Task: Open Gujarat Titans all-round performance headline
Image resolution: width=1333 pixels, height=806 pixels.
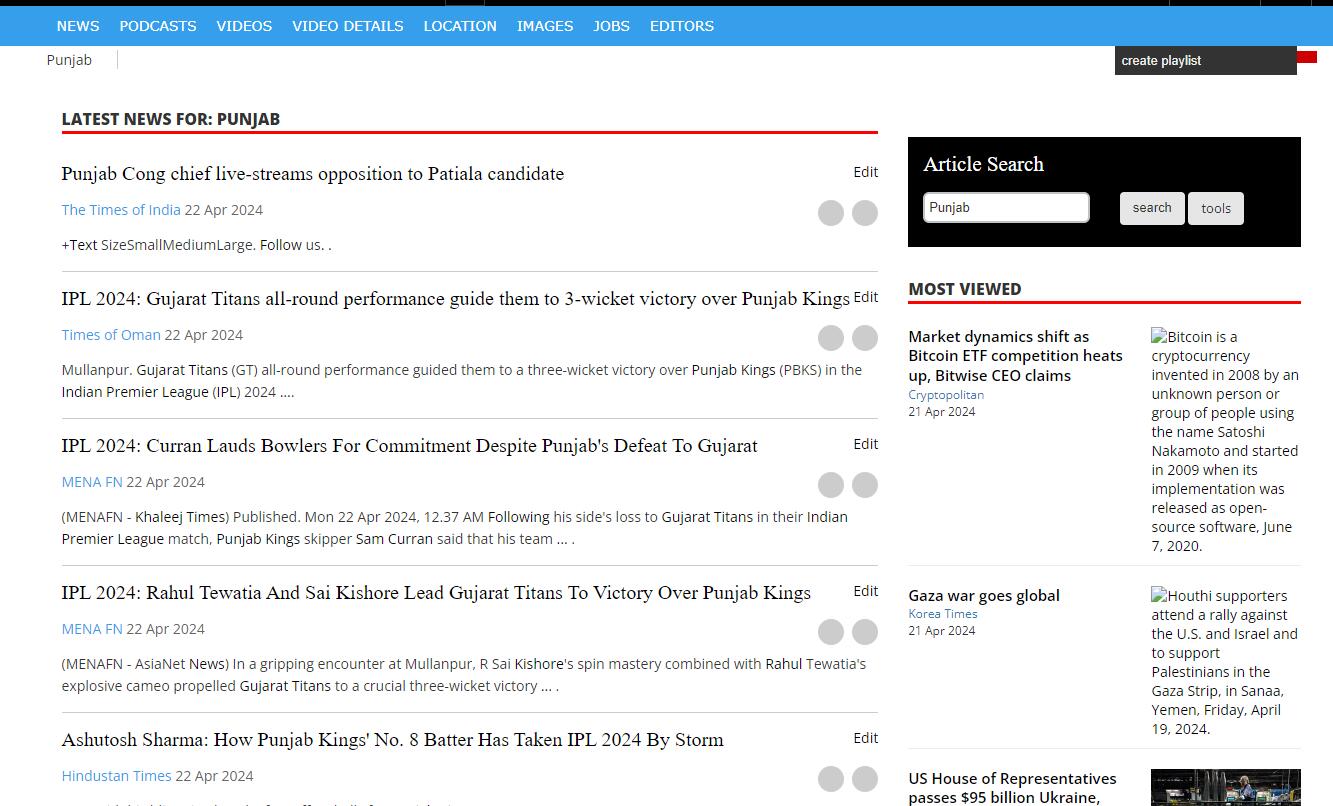Action: 455,299
